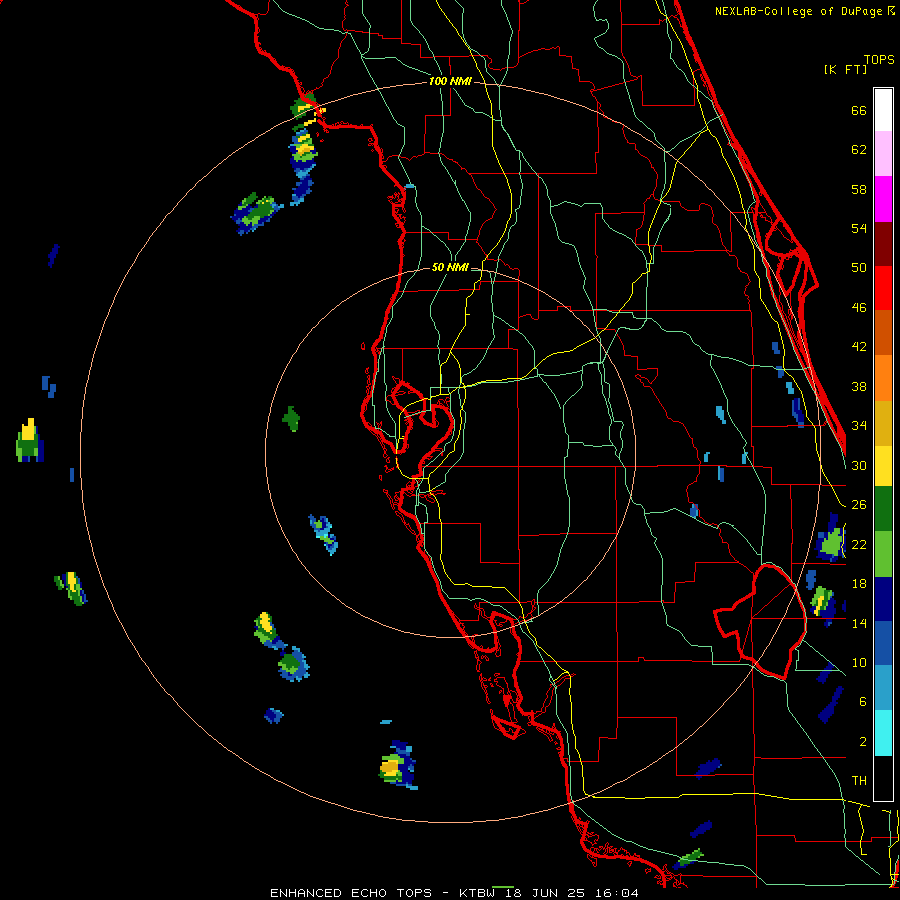Click the 6 scale label

pyautogui.click(x=862, y=701)
